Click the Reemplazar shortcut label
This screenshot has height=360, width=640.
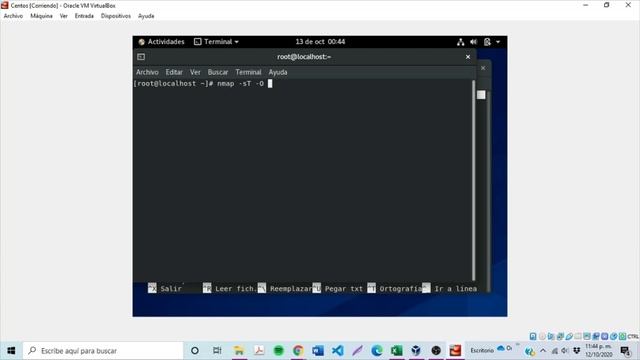pos(291,289)
